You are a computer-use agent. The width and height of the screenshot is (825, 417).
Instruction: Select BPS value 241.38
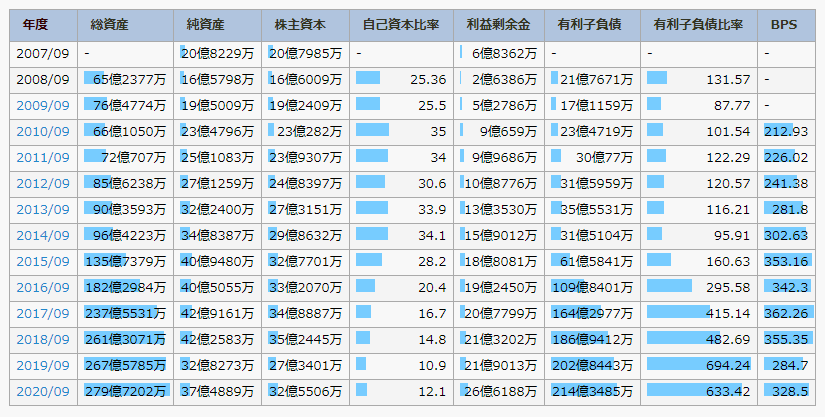[786, 184]
